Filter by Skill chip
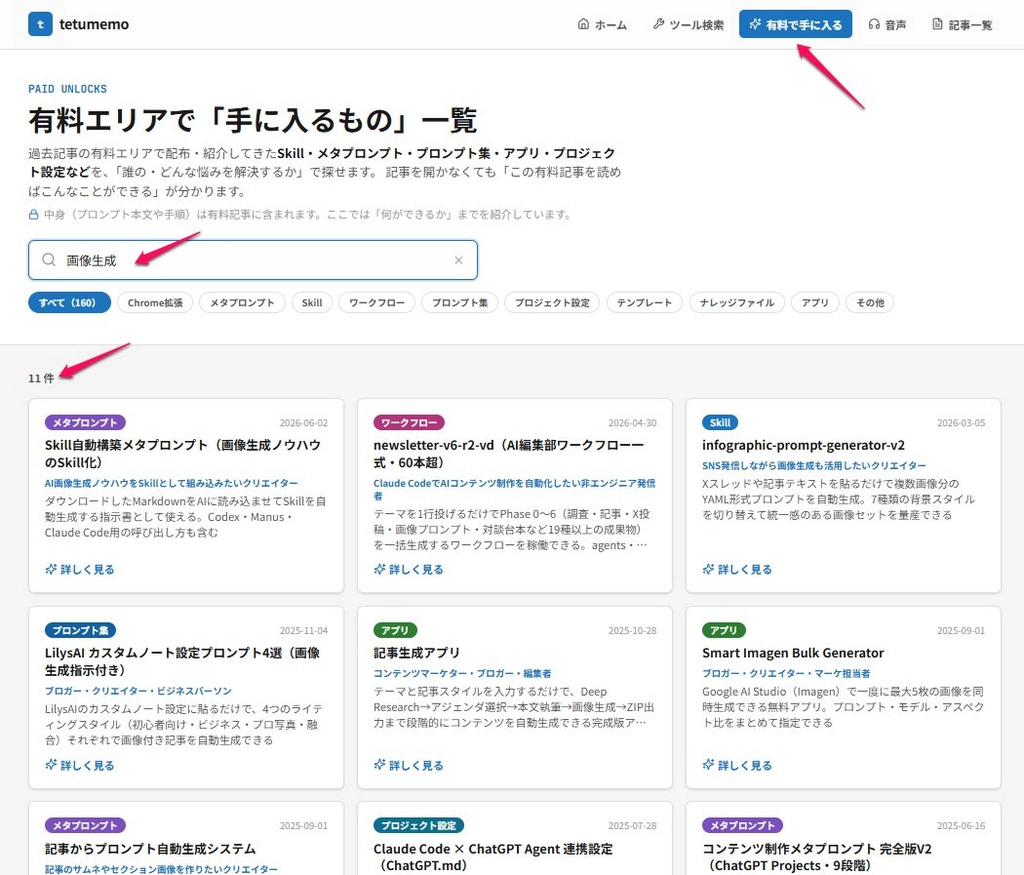 [312, 302]
